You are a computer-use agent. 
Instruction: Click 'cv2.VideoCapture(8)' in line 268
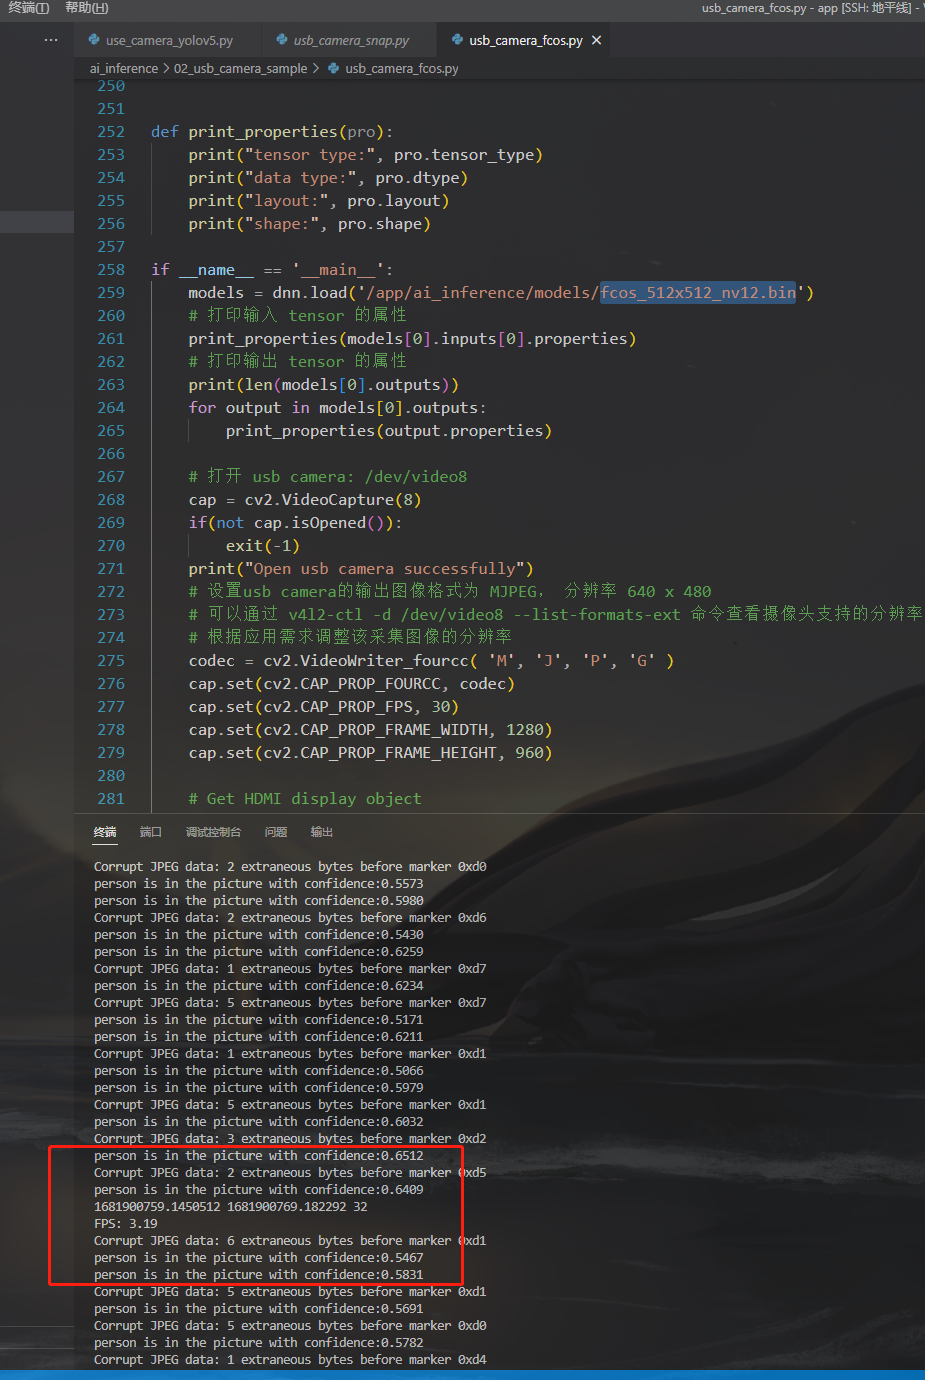click(x=333, y=500)
